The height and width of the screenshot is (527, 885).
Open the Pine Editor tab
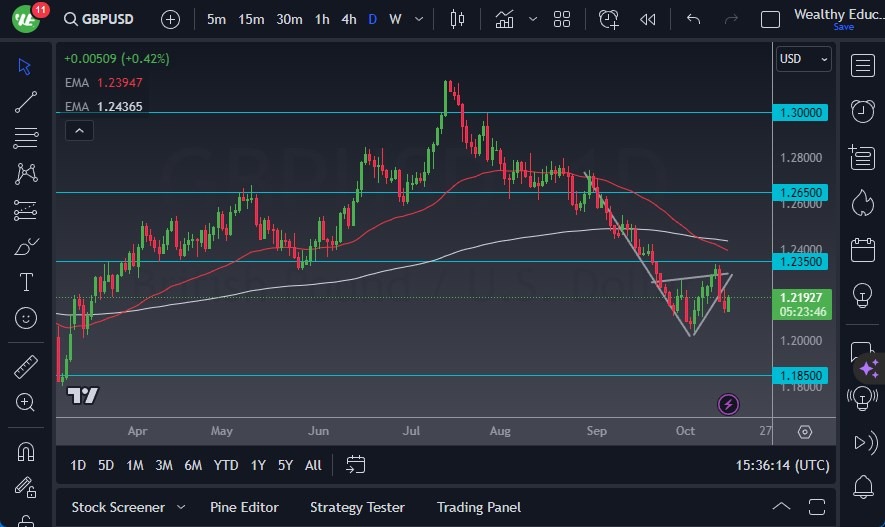coord(244,507)
